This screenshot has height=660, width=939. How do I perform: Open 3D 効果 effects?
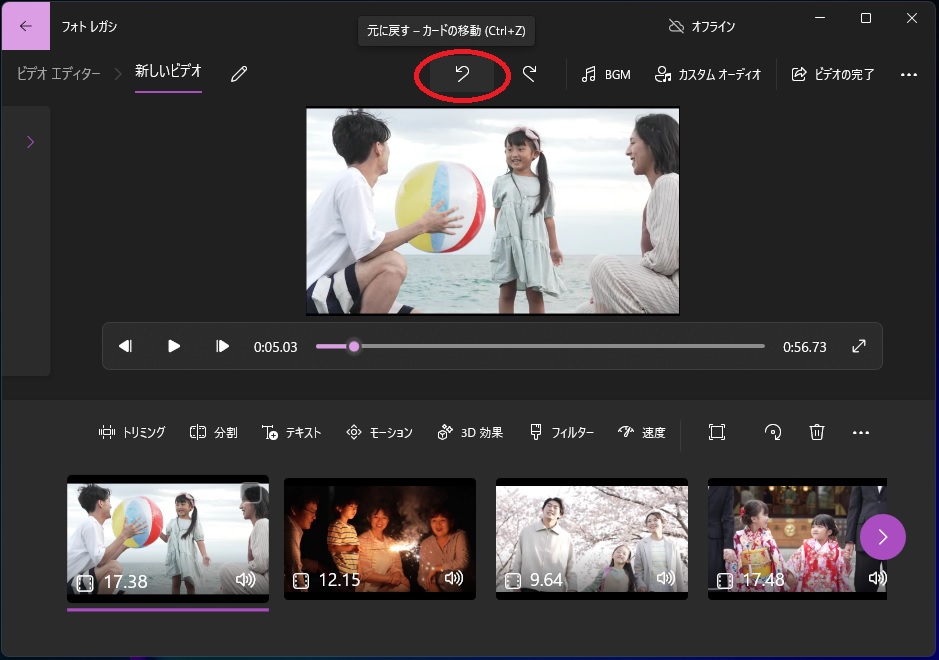(x=470, y=432)
